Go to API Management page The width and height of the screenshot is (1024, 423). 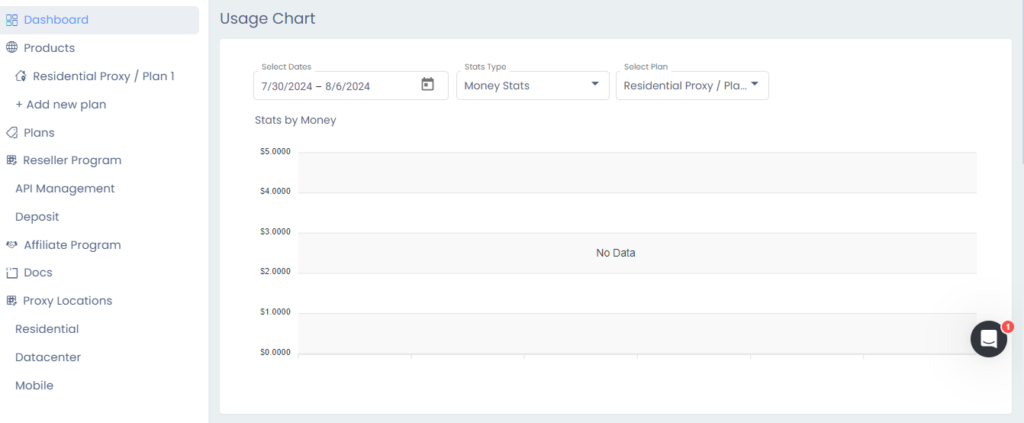65,188
